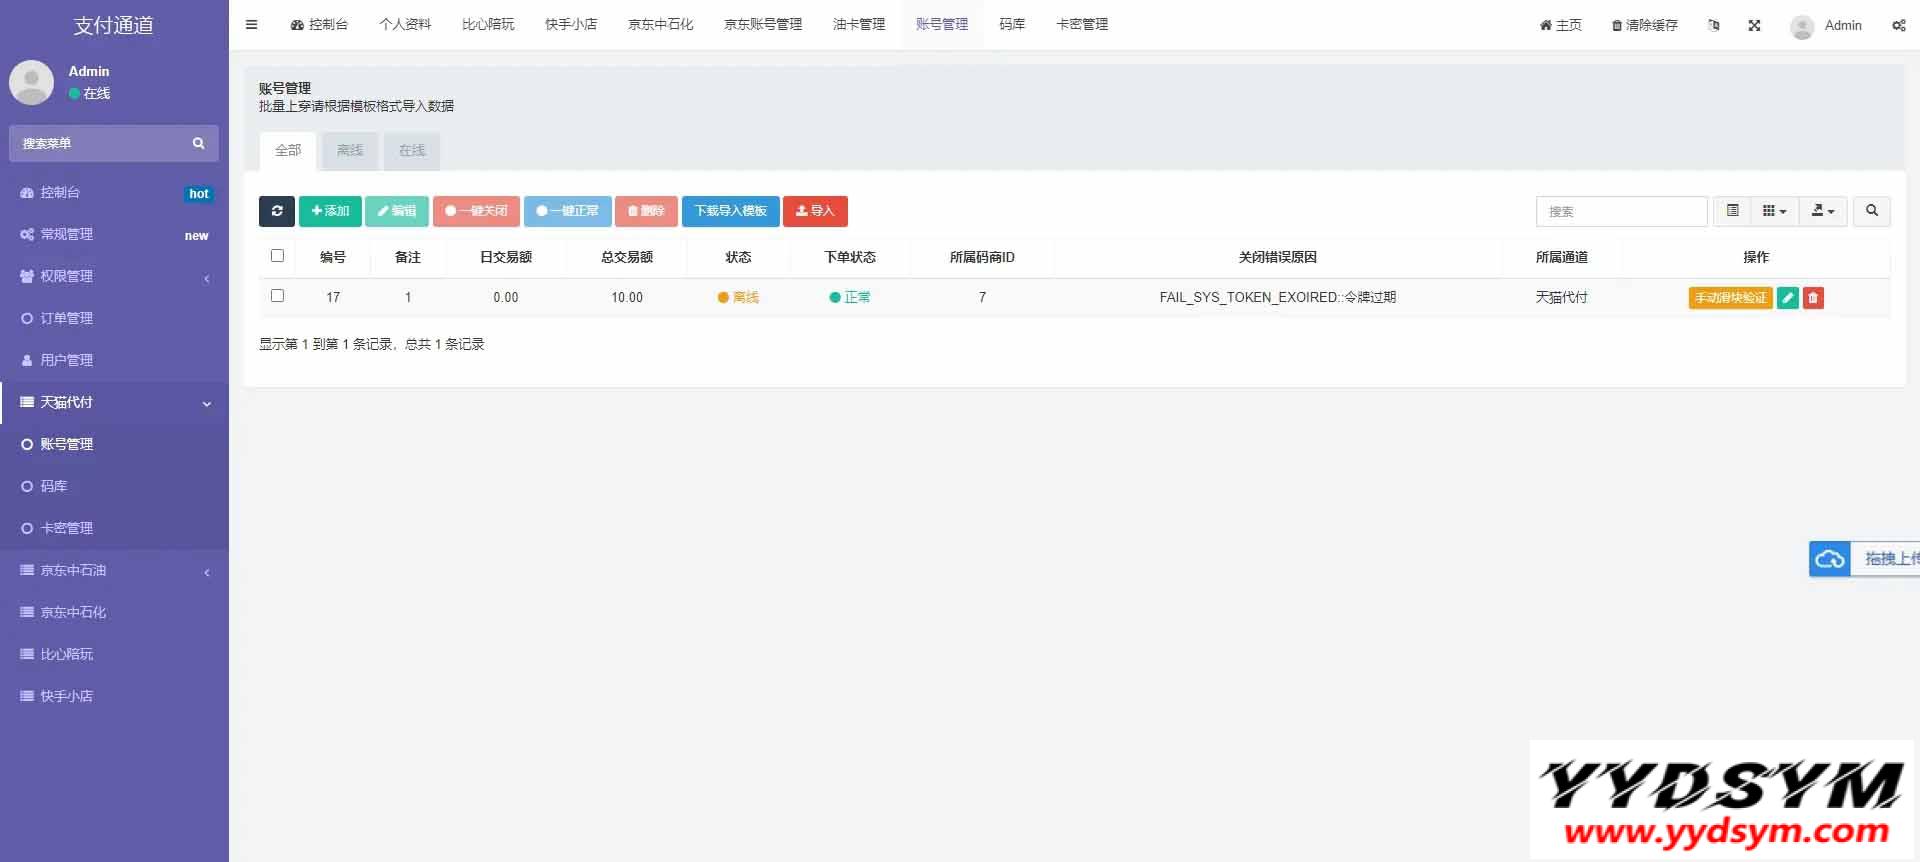Click the fullscreen expand icon in top bar
1920x862 pixels.
pyautogui.click(x=1754, y=26)
